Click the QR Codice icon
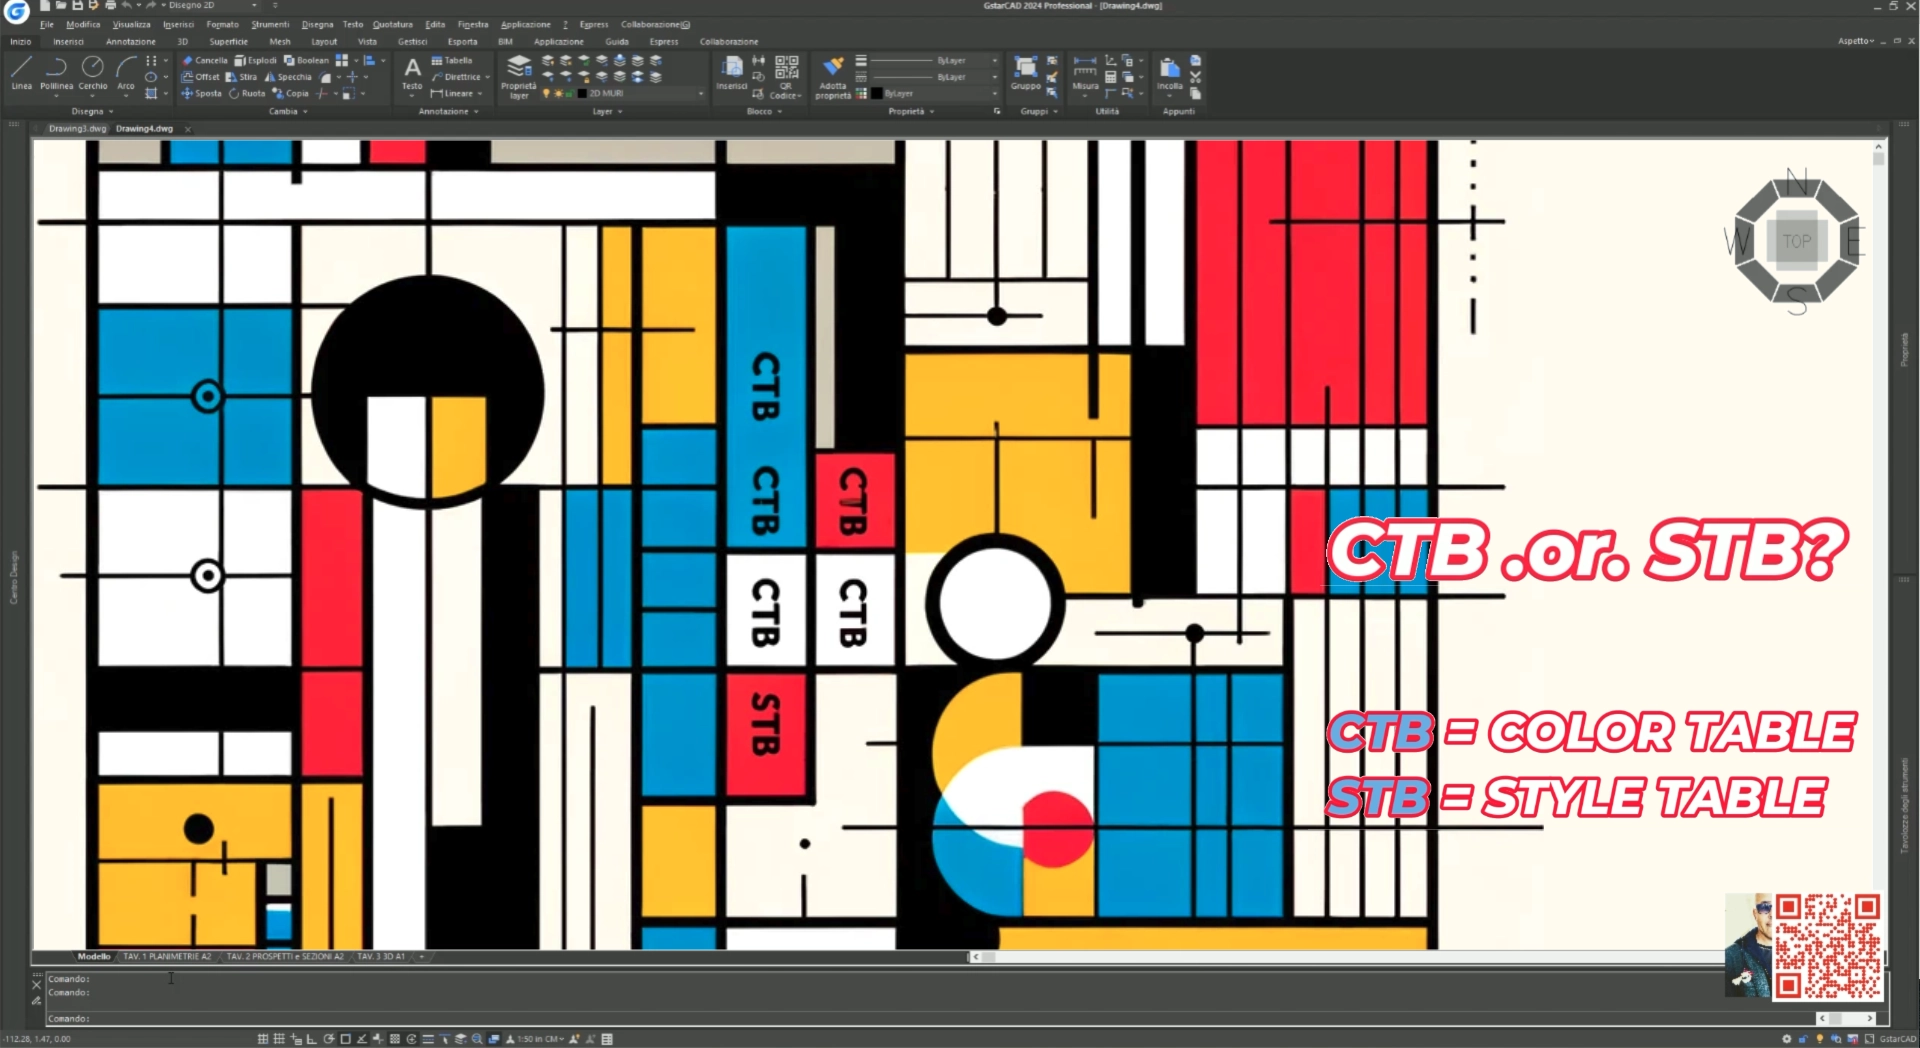 pyautogui.click(x=786, y=76)
